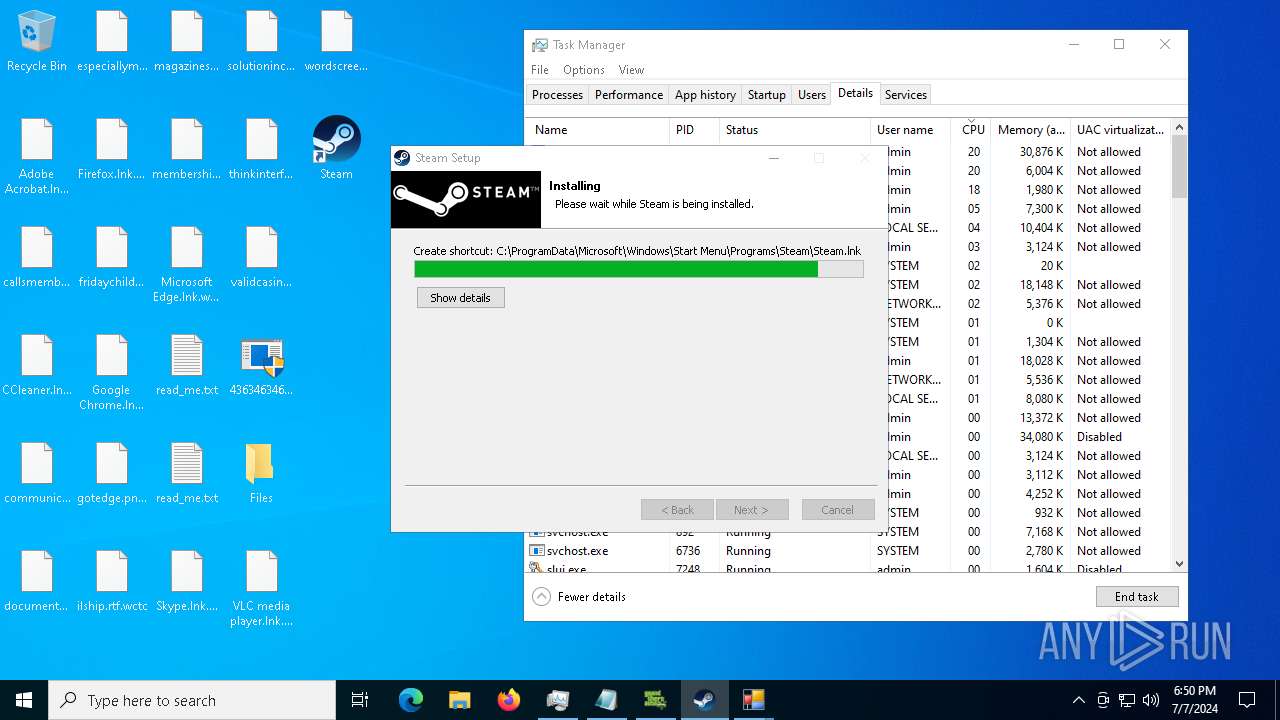The height and width of the screenshot is (720, 1280).
Task: Sort by the UAC virtualization column
Action: 1120,130
